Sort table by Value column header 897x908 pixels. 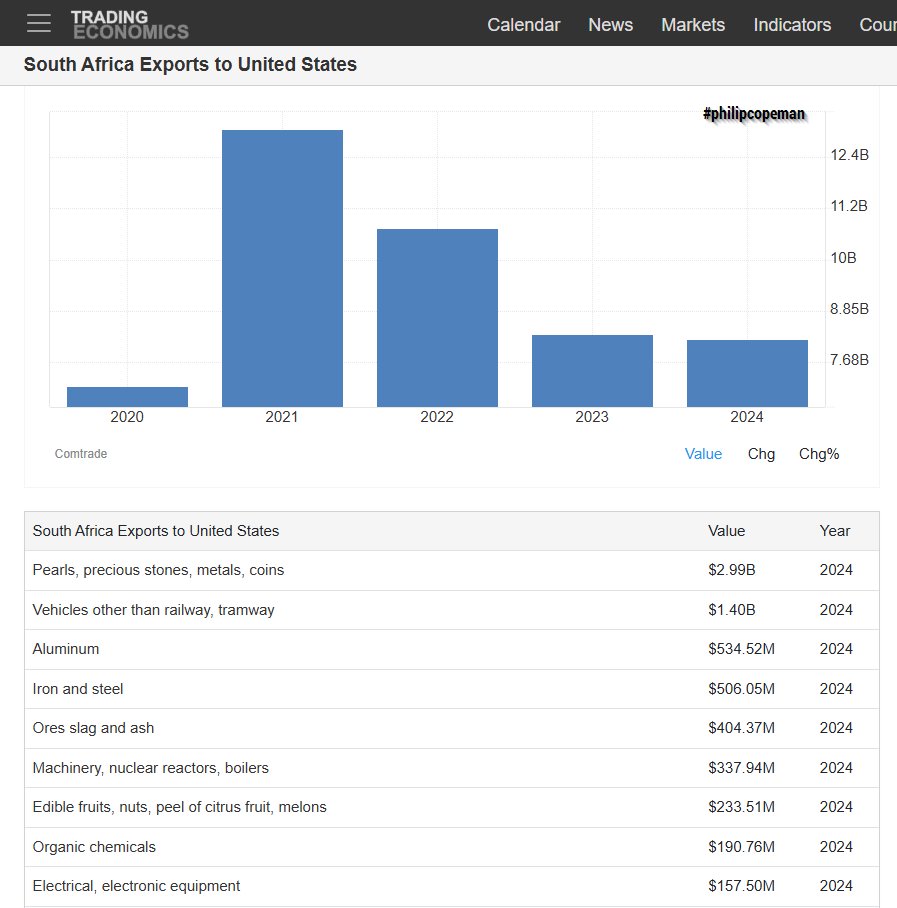click(x=726, y=531)
